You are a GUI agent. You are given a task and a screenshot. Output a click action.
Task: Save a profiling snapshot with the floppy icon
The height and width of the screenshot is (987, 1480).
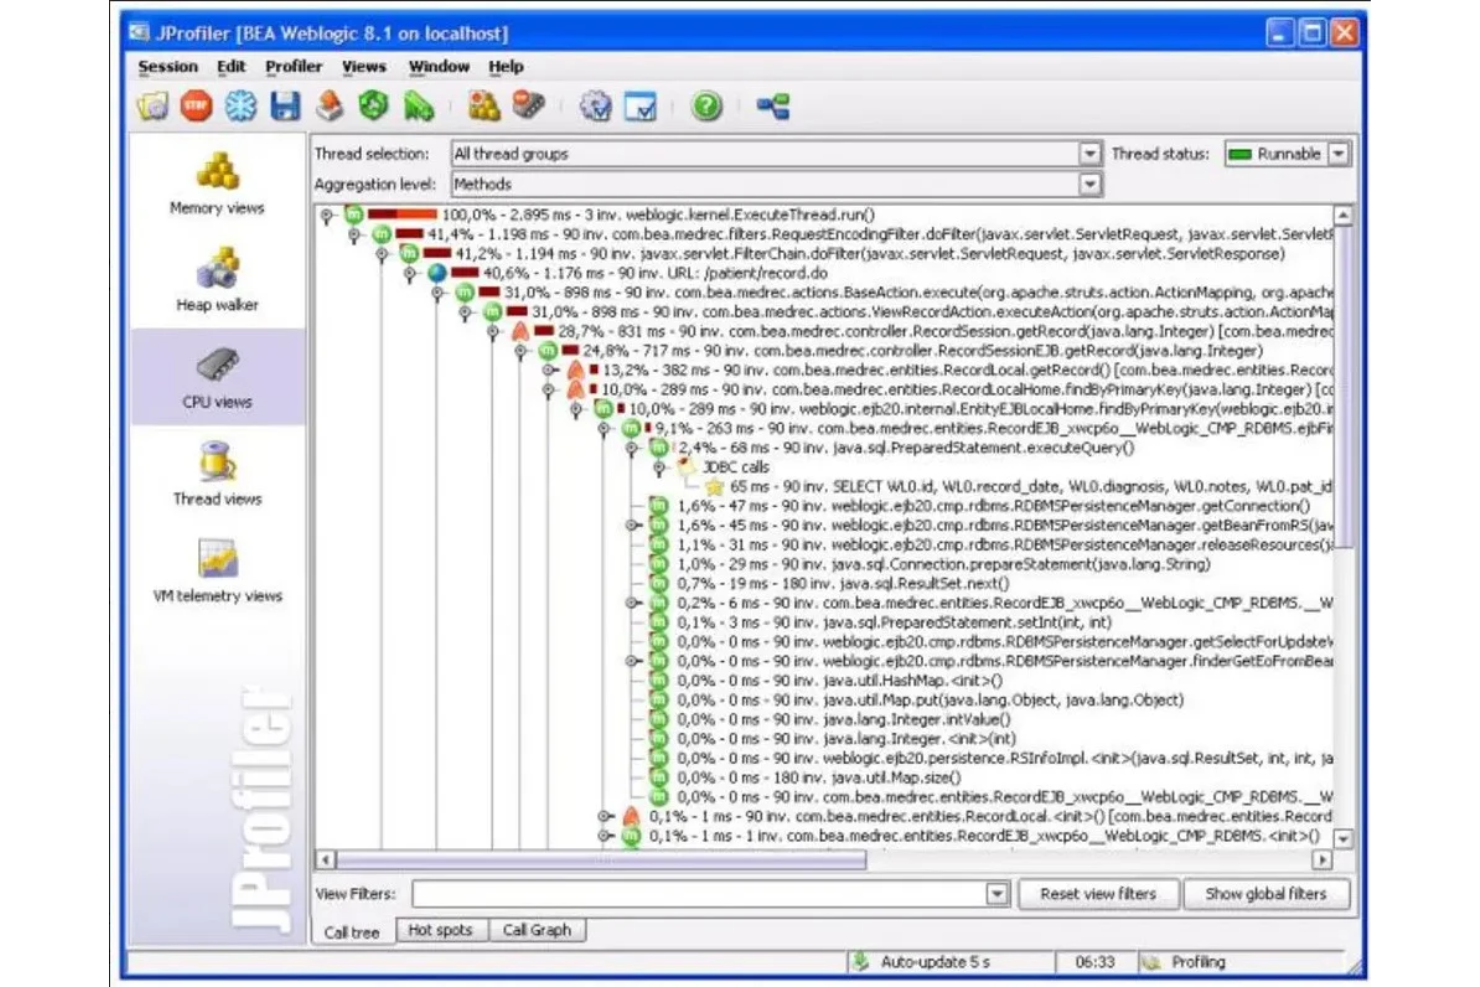287,107
